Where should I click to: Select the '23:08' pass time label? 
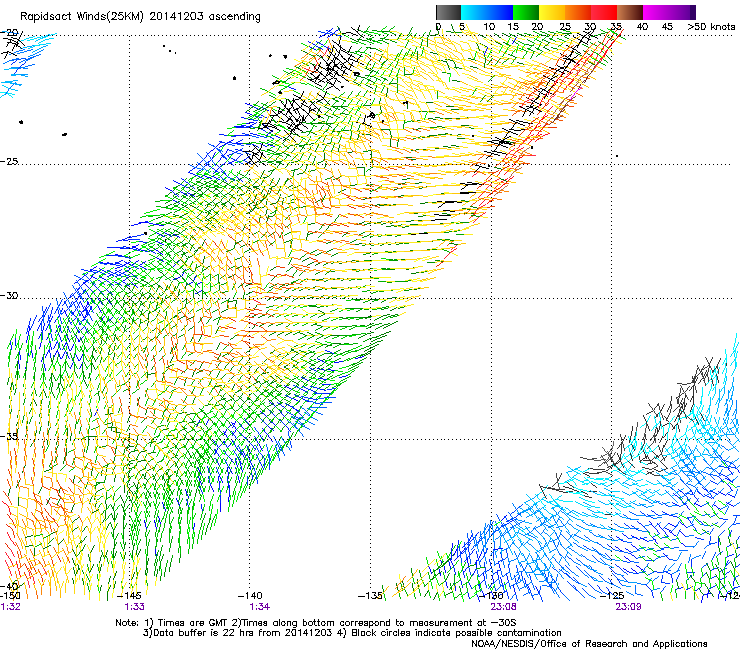click(x=503, y=607)
